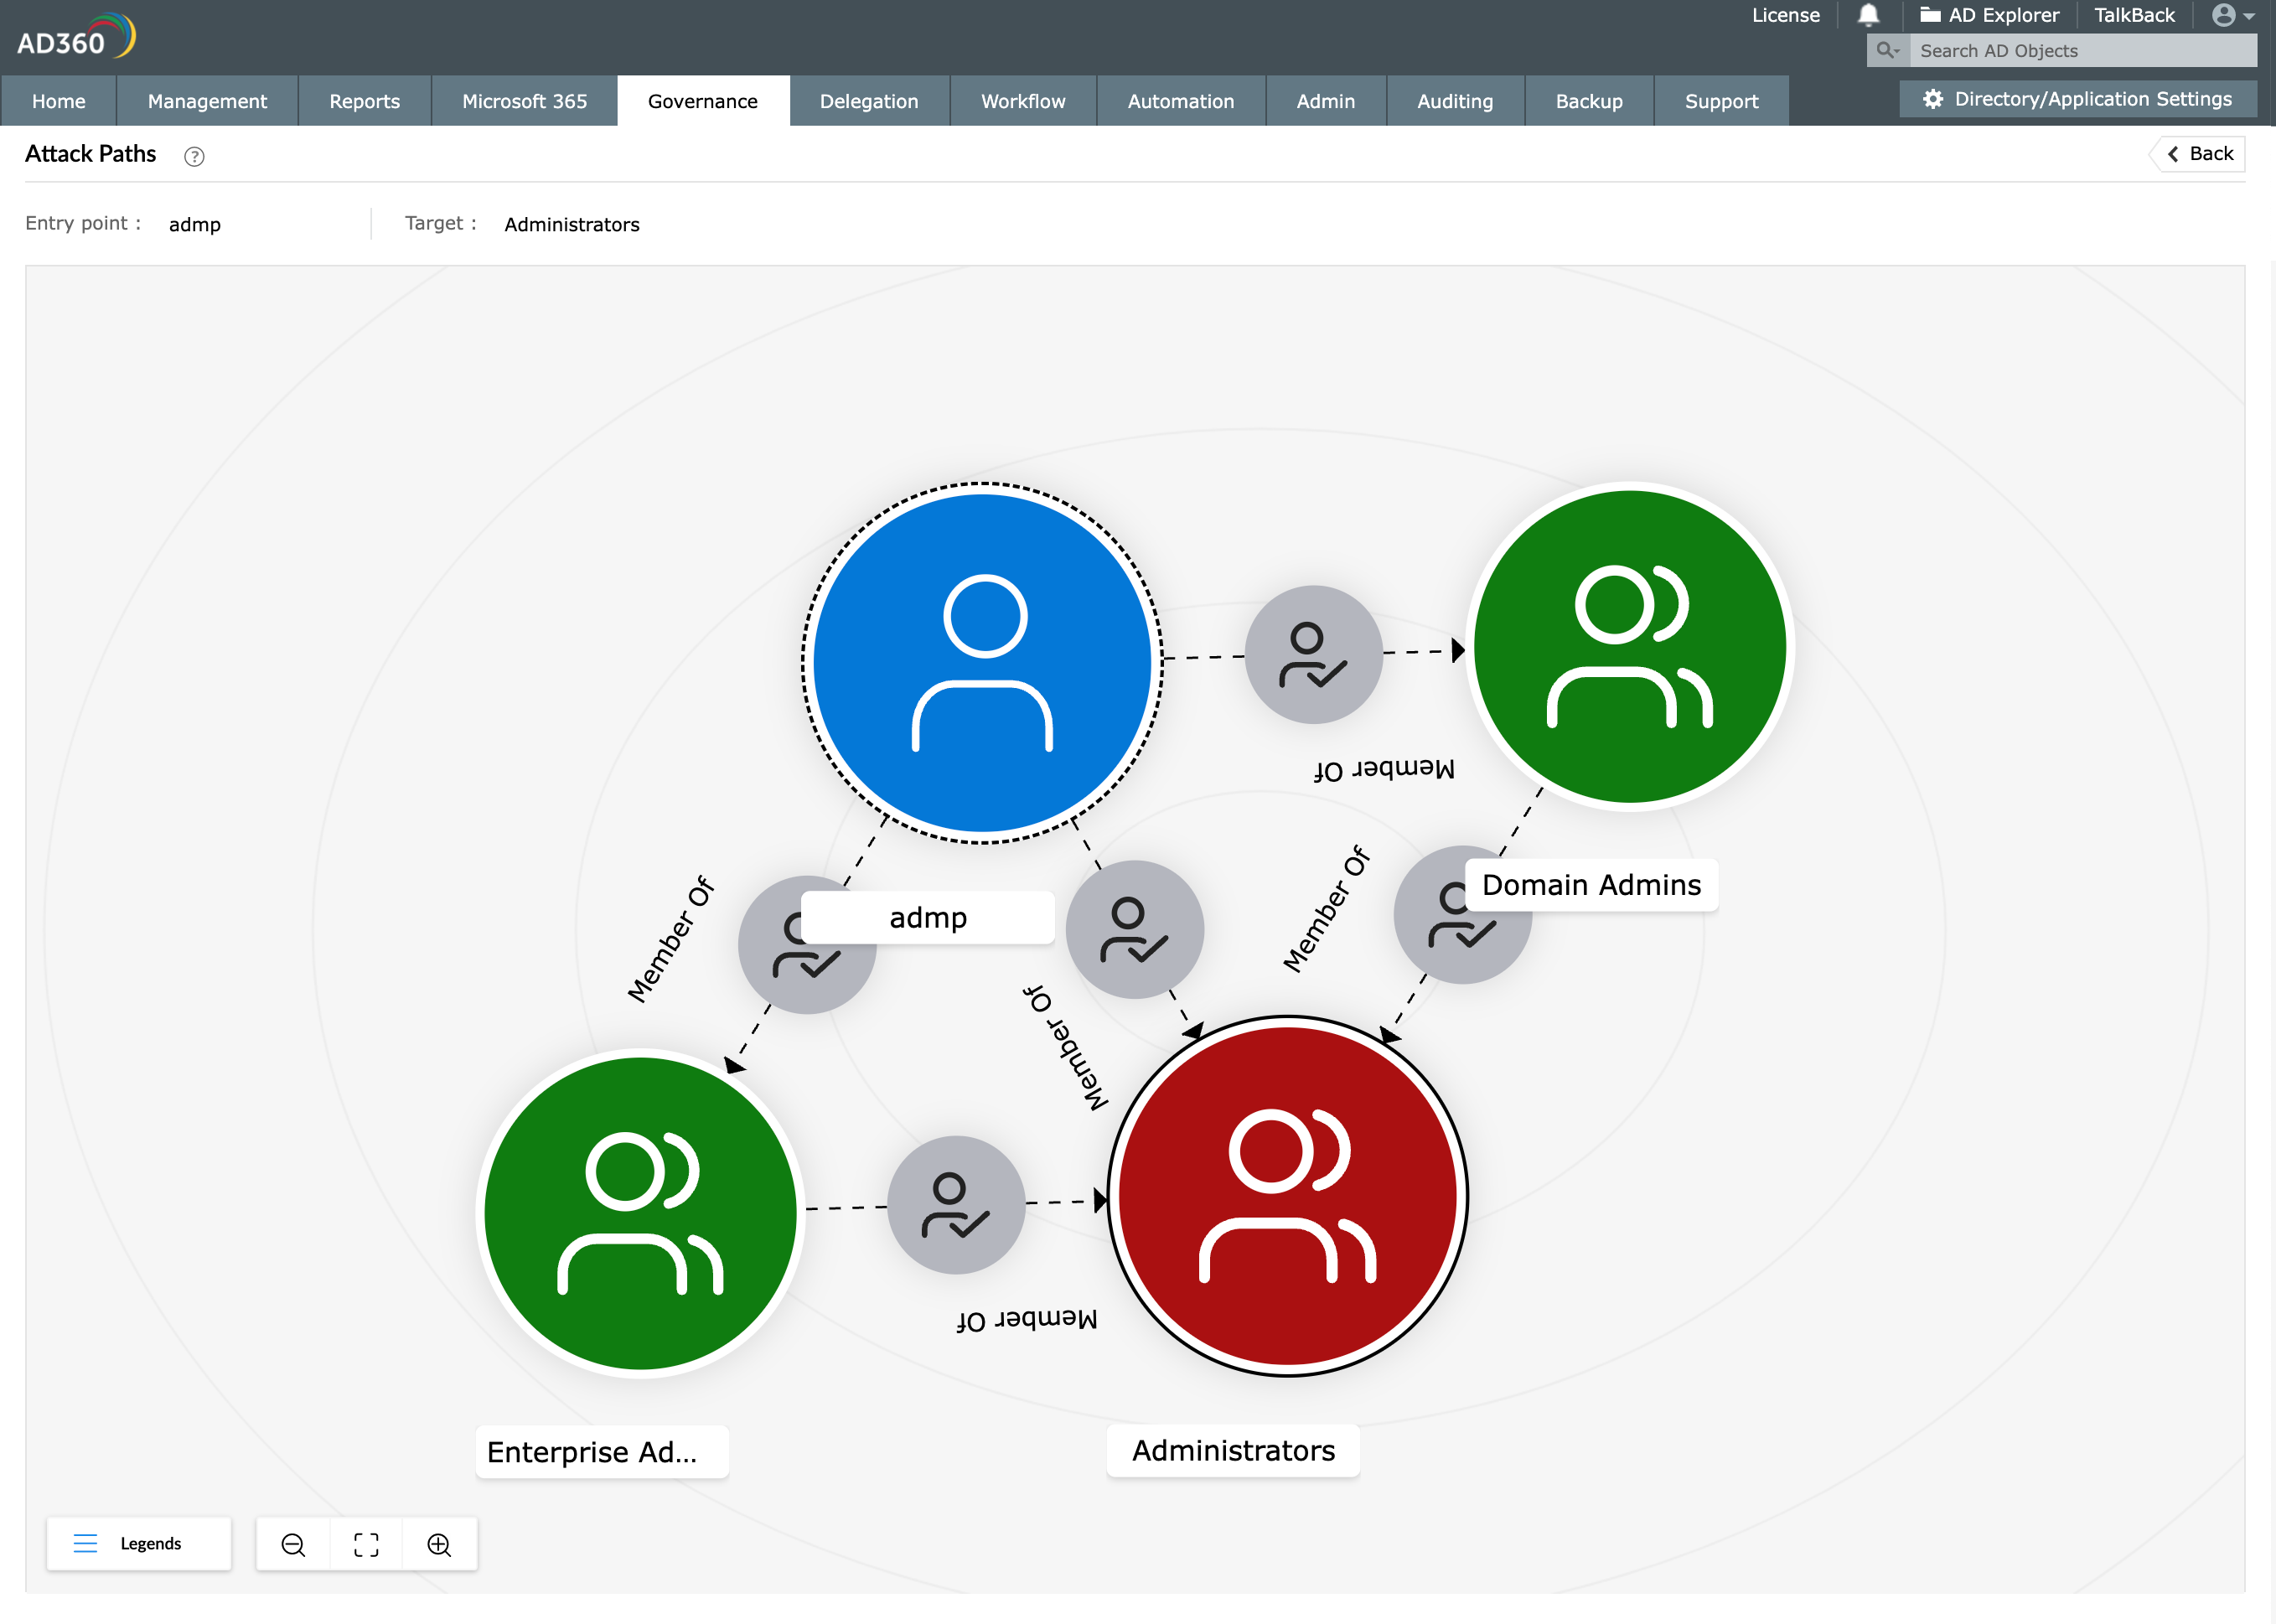Click the Back button
This screenshot has height=1624, width=2276.
[2199, 154]
